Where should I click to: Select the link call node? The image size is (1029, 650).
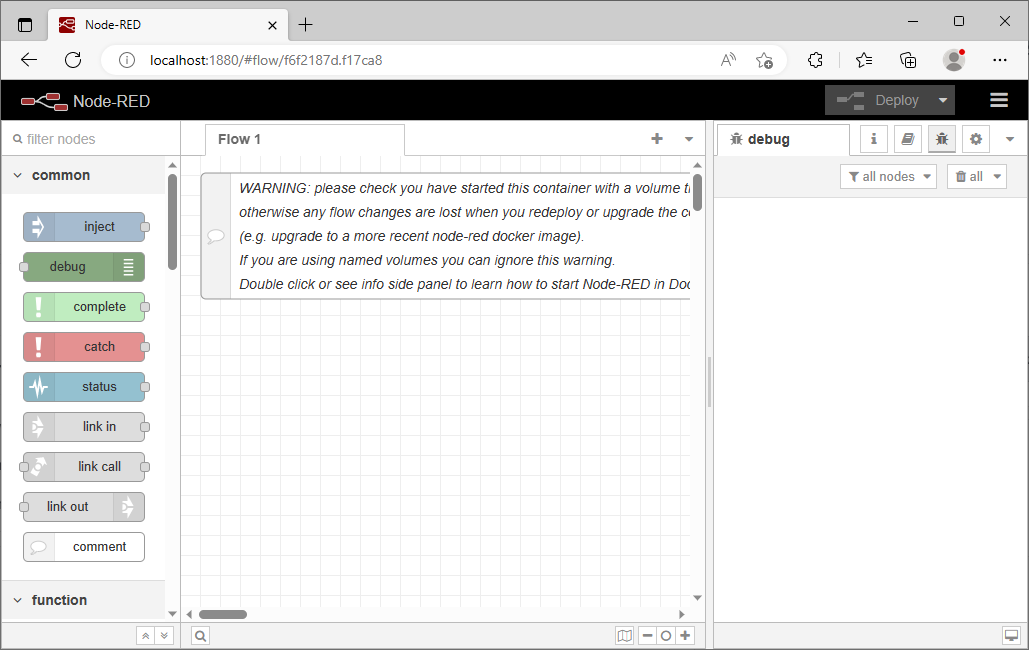point(84,467)
